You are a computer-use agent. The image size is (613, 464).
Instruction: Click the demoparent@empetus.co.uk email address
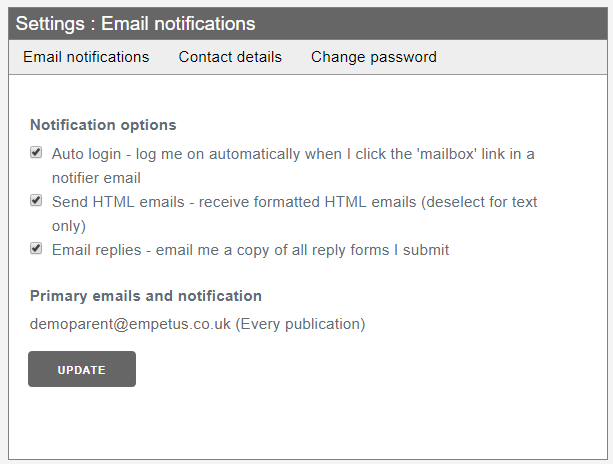click(x=130, y=324)
